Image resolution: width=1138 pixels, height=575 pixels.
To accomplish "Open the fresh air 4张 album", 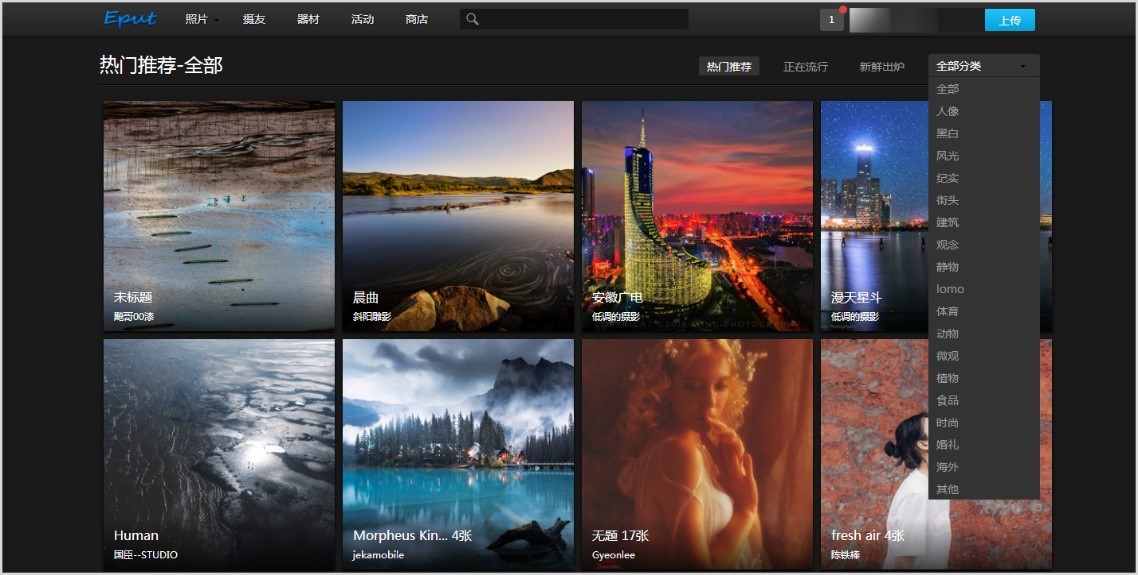I will click(x=875, y=454).
